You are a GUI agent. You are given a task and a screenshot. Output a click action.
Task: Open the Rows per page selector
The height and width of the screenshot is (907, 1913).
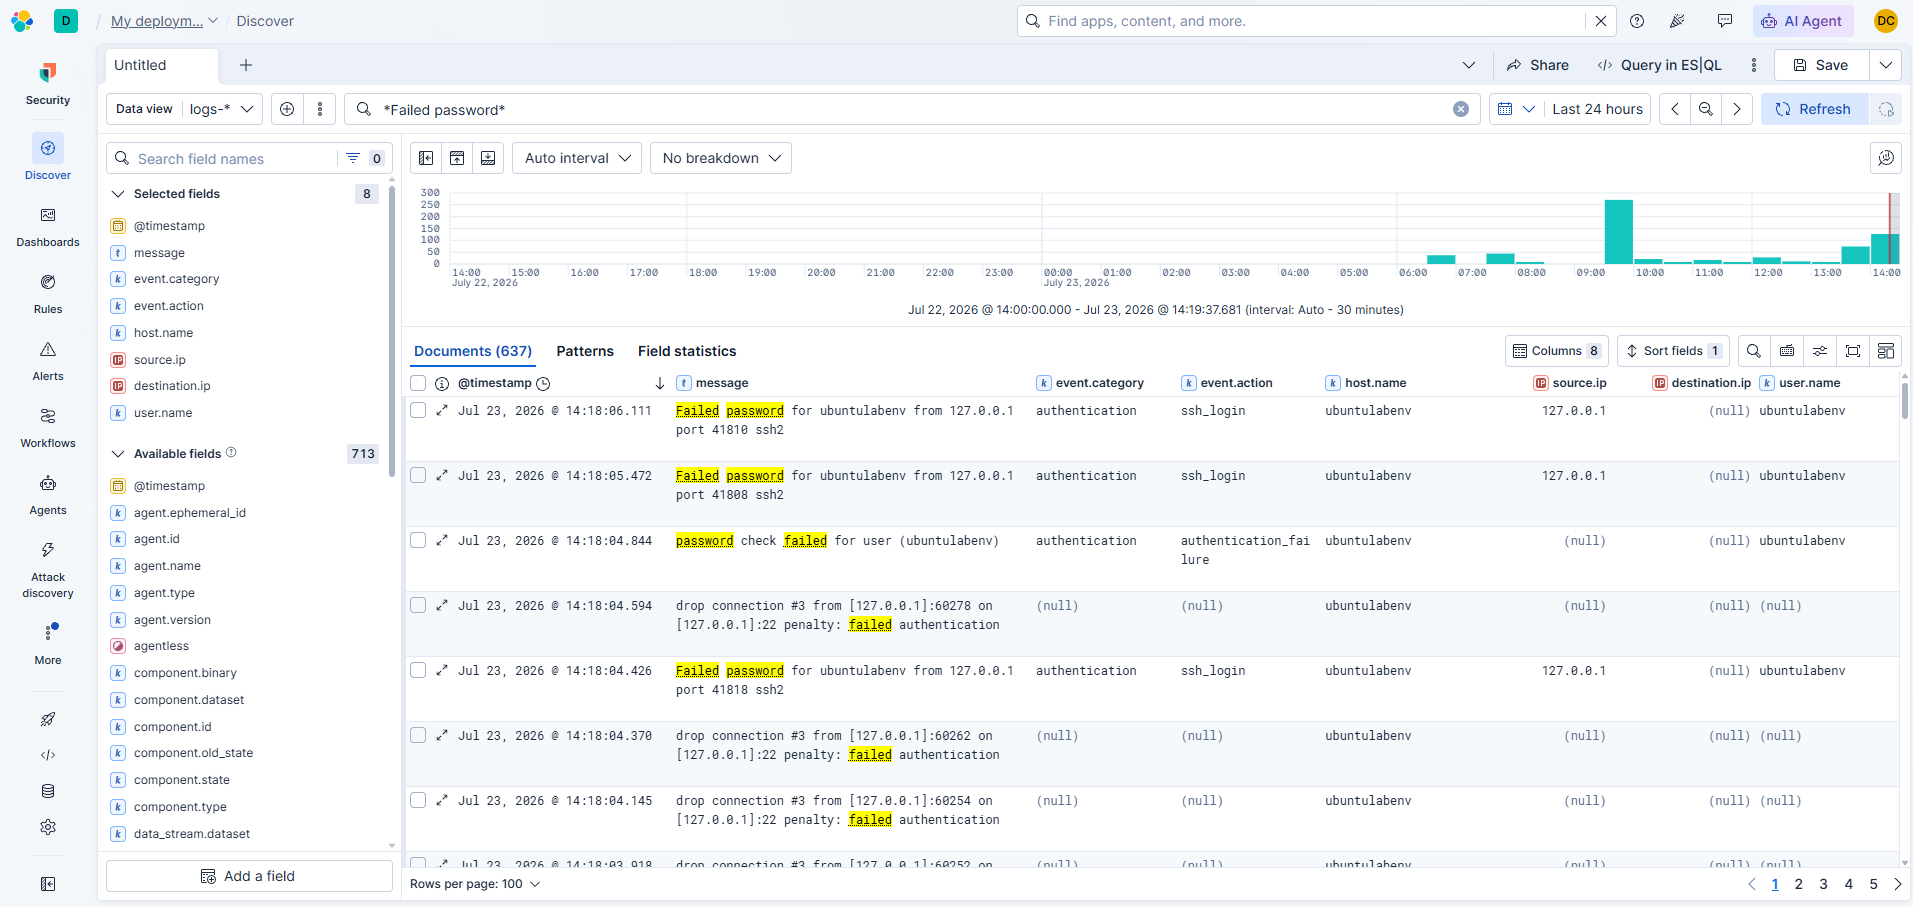[475, 884]
